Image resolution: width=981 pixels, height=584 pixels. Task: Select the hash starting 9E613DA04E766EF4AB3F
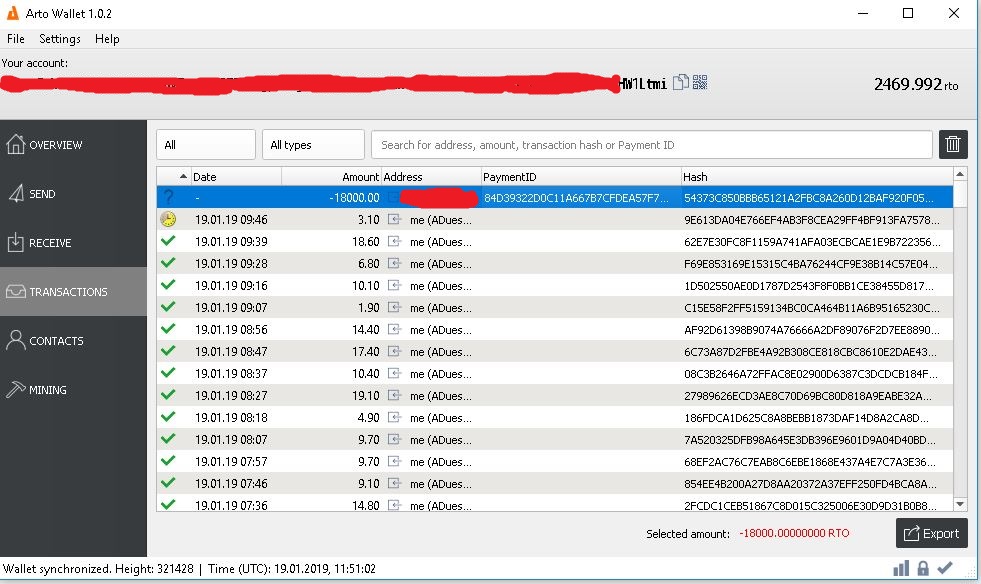tap(811, 220)
